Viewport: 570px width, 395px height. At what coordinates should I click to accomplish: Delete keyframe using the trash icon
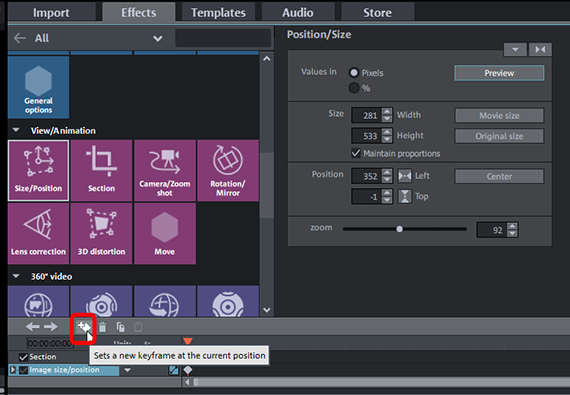click(103, 327)
